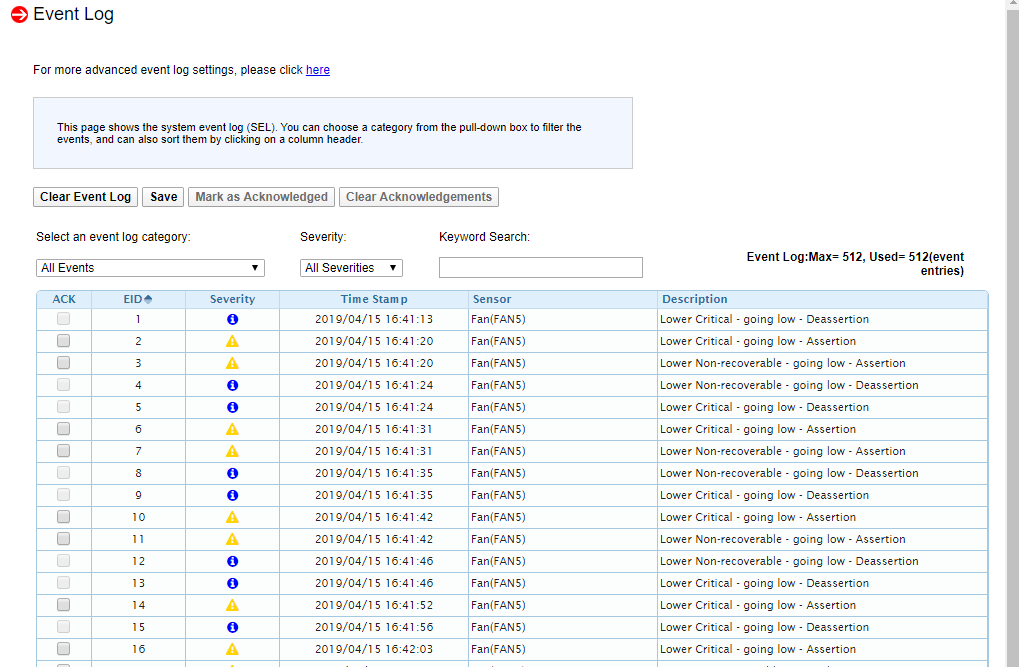1019x667 pixels.
Task: Check the ACK box for event 16
Action: coord(63,649)
